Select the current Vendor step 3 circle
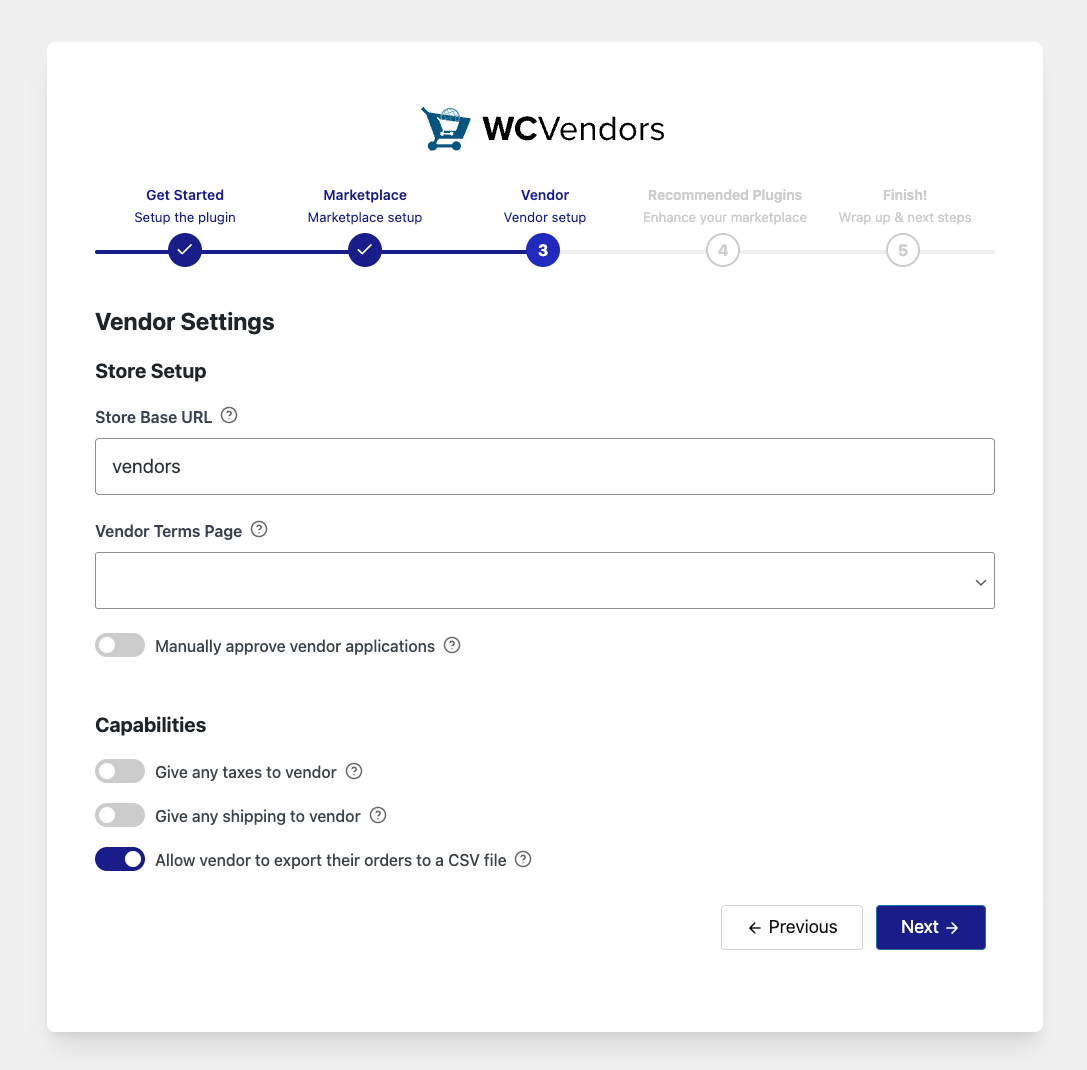Viewport: 1087px width, 1070px height. pos(543,251)
